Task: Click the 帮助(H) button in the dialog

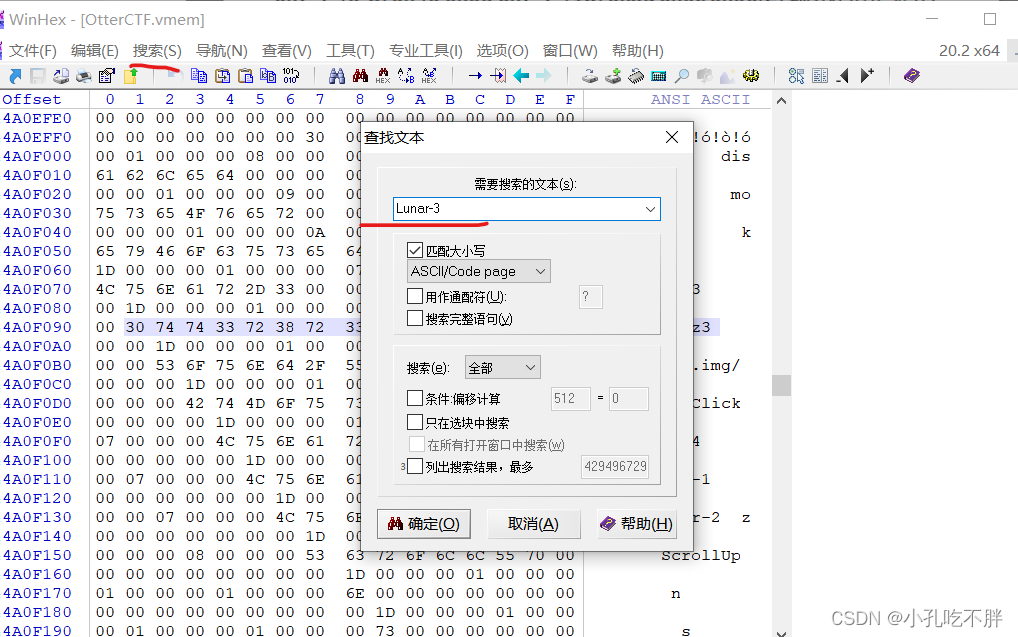Action: (x=637, y=523)
